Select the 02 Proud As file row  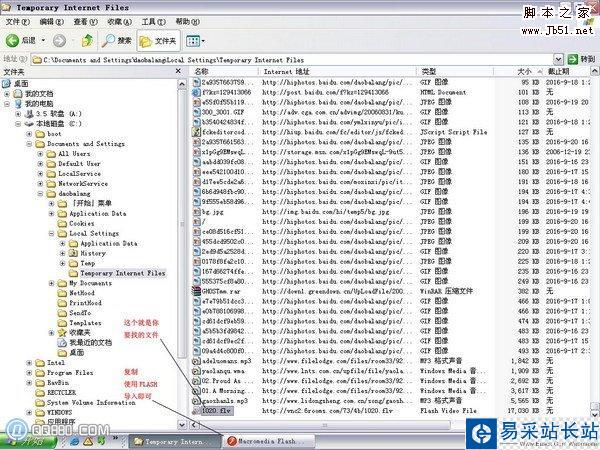click(x=390, y=381)
